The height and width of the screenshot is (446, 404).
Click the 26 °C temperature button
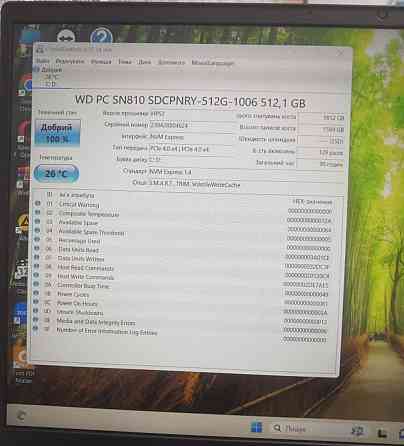click(56, 173)
